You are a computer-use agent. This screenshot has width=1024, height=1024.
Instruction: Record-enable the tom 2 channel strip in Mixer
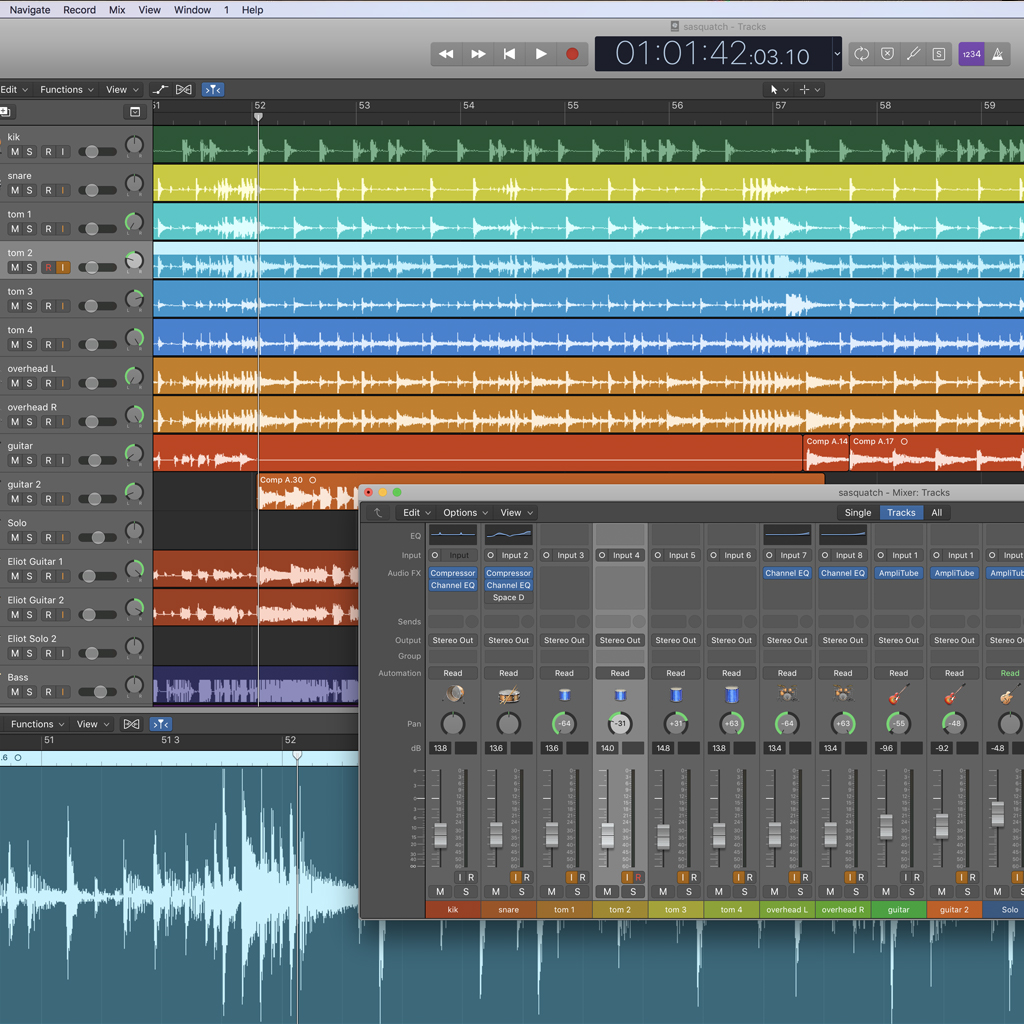pos(638,877)
